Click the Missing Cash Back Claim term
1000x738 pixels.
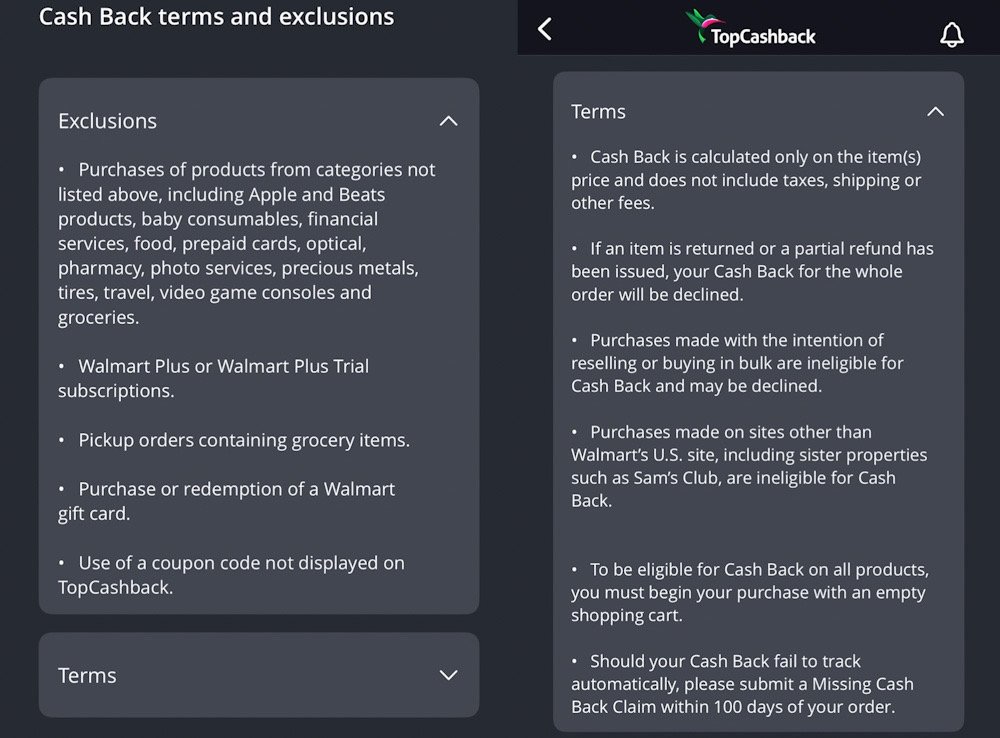[745, 684]
